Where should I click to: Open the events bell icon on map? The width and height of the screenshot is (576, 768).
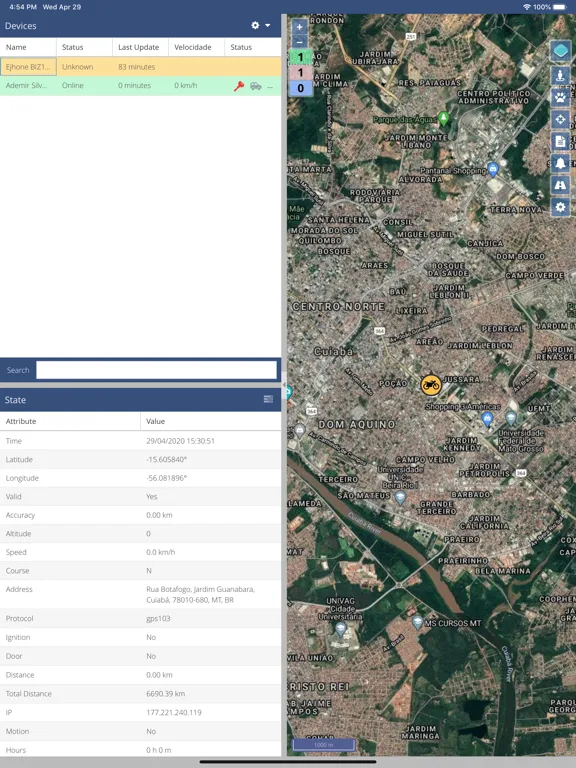coord(560,164)
